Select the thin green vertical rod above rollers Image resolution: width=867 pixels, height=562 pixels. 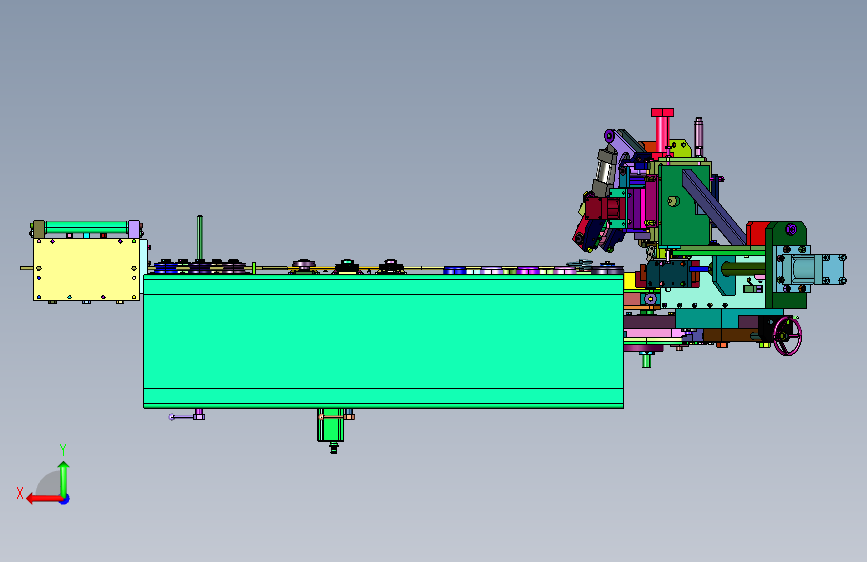(x=200, y=237)
